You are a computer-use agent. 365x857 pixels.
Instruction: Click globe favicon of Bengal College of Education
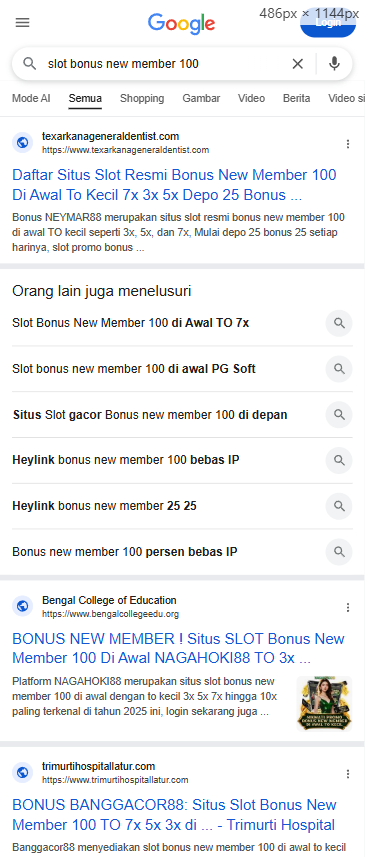coord(22,607)
